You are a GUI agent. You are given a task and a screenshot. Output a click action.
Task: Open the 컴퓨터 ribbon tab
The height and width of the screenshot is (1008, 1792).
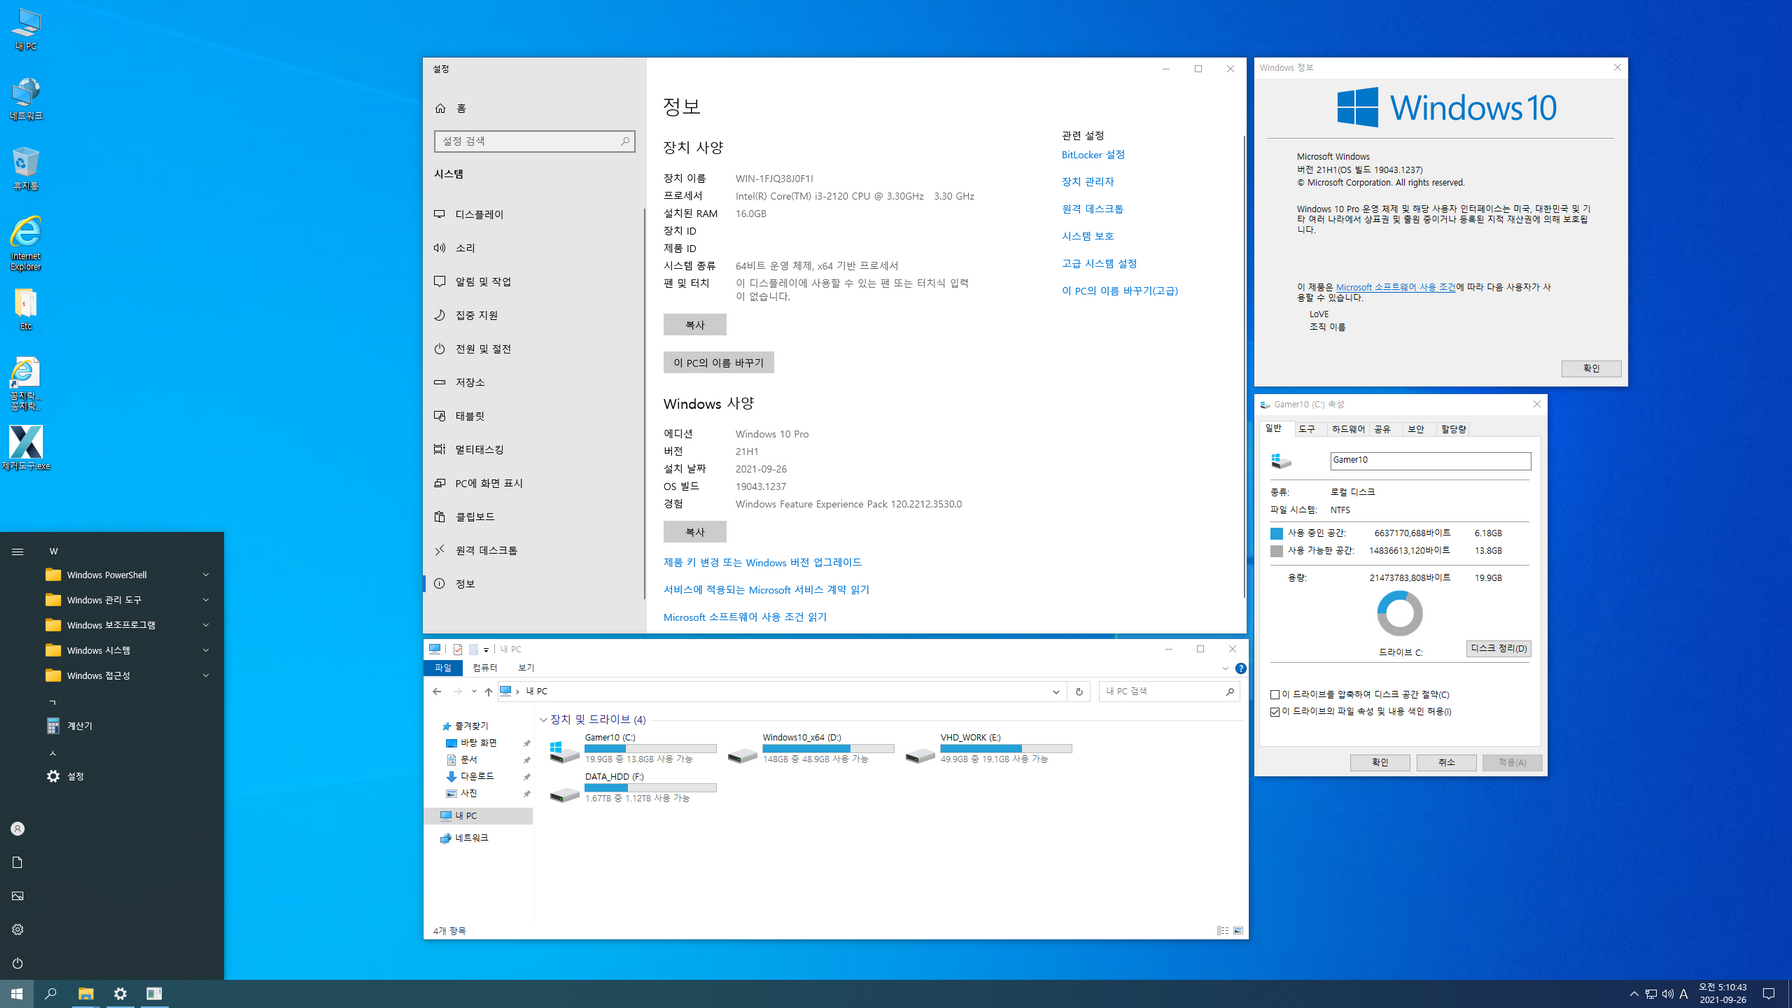click(485, 668)
